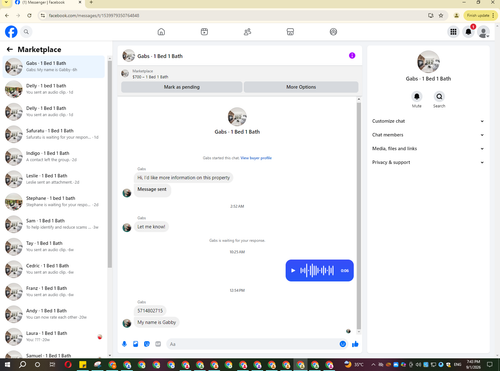Open the Stephane - 1 bed 1 bath chat
The image size is (500, 371).
click(54, 201)
